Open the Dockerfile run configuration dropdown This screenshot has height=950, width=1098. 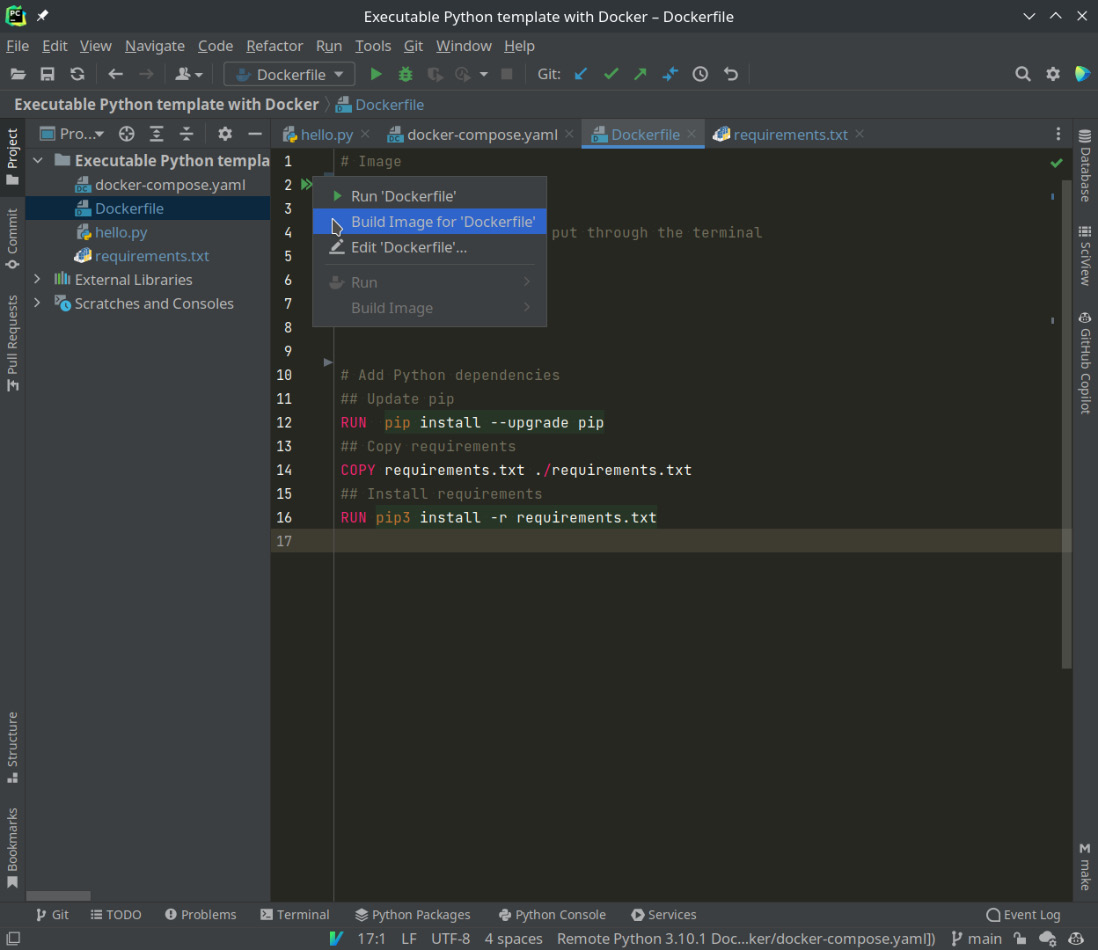click(x=289, y=74)
